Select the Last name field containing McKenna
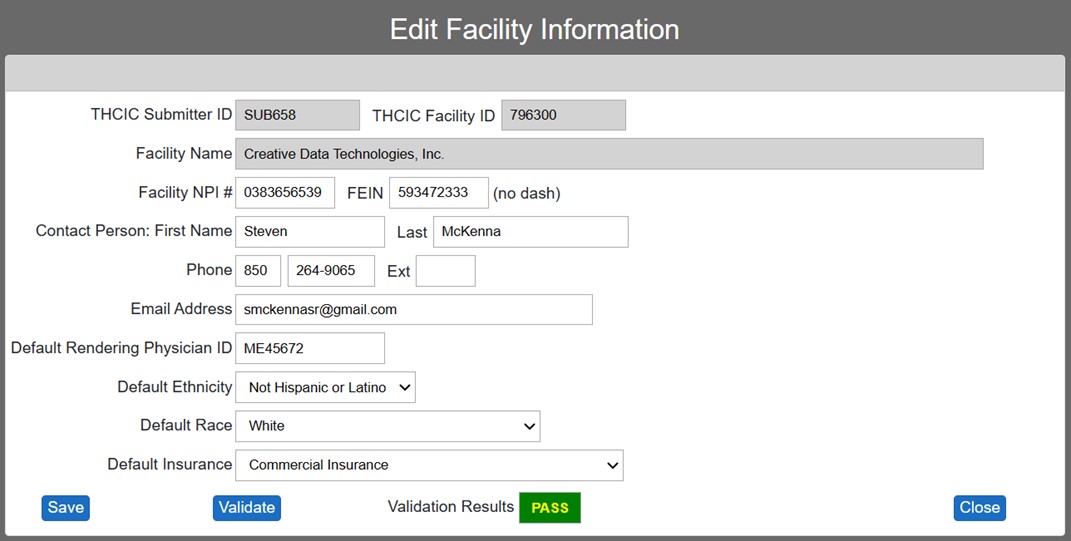Viewport: 1071px width, 541px height. tap(531, 232)
